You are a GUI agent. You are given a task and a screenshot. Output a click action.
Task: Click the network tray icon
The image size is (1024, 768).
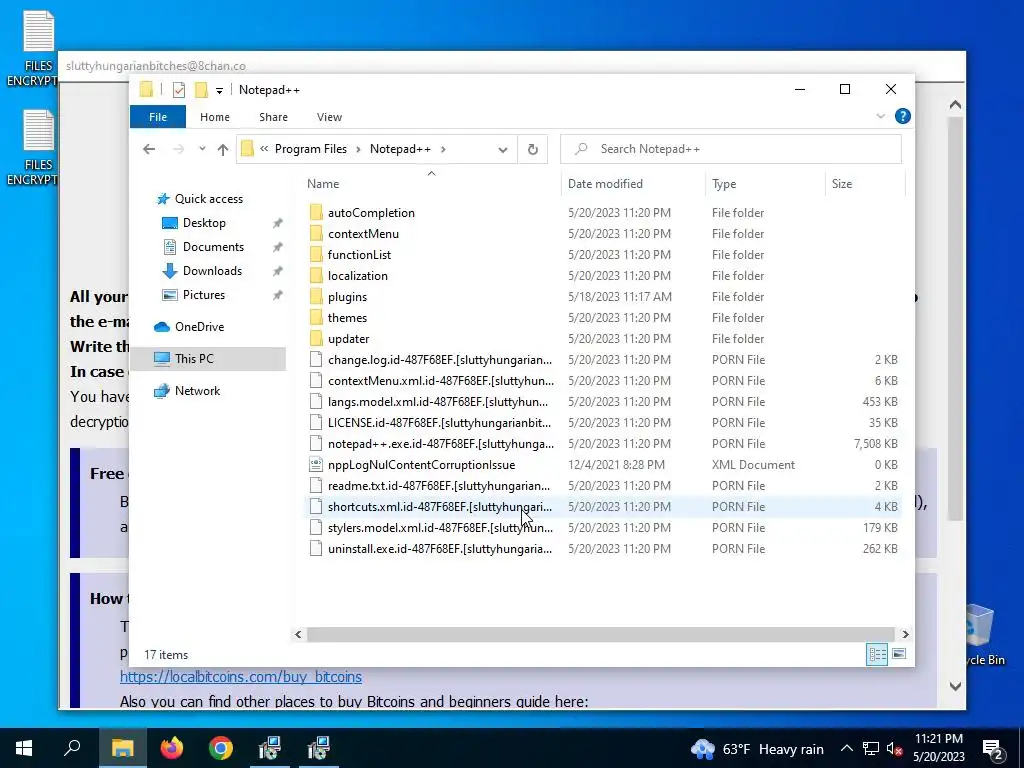[871, 749]
